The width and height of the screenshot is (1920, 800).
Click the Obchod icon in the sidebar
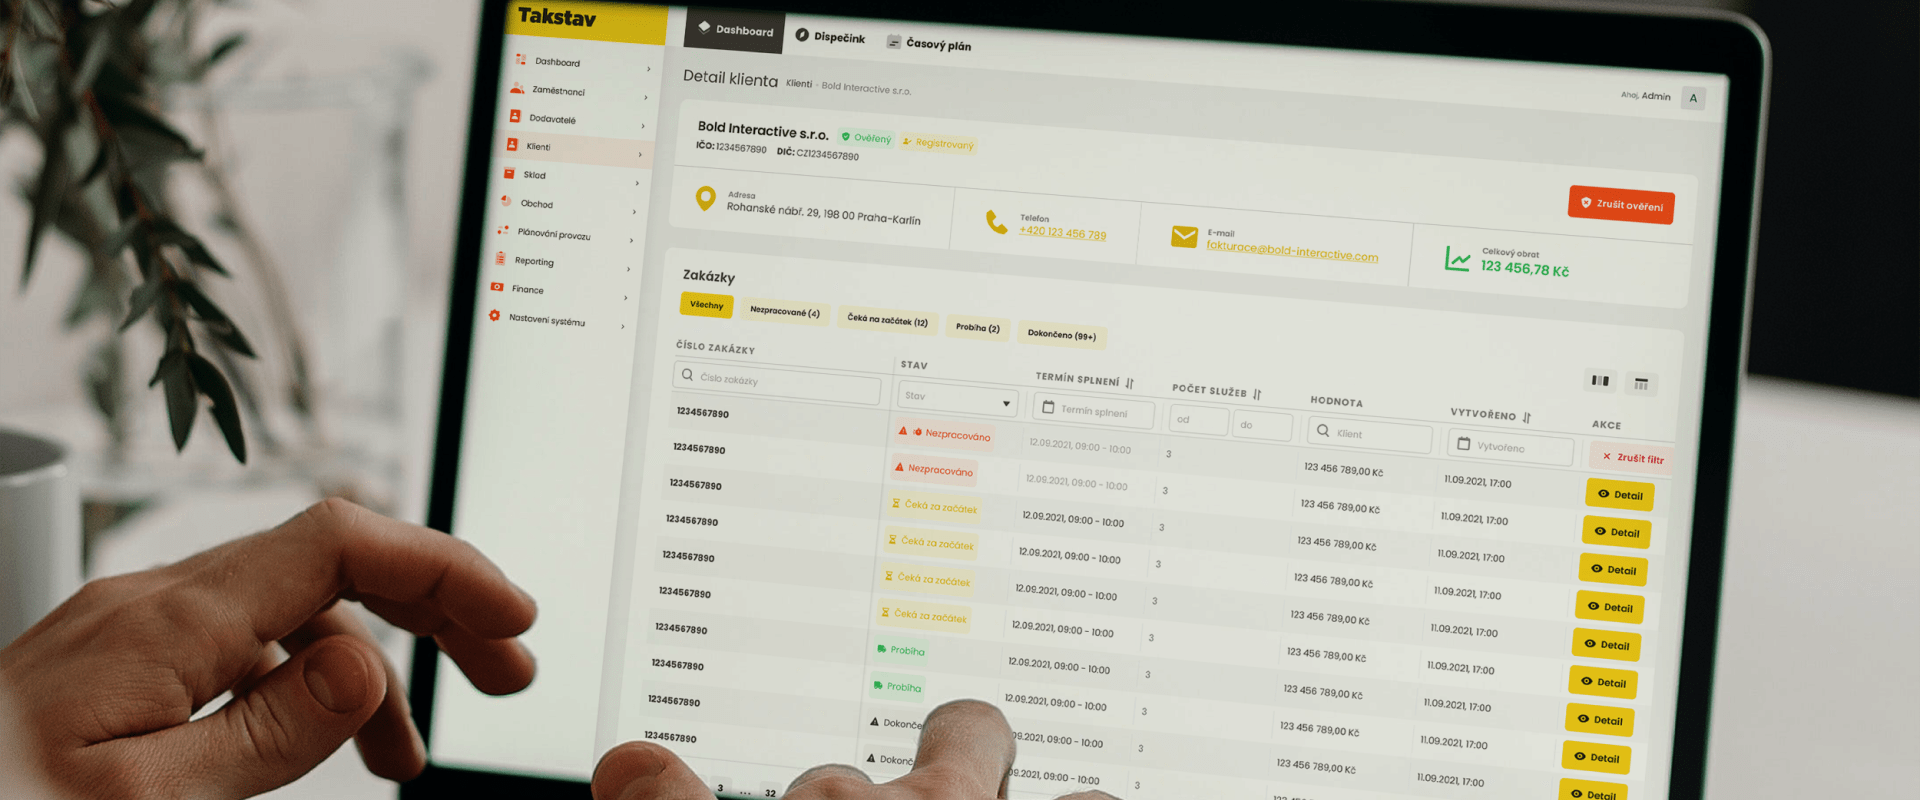point(506,201)
